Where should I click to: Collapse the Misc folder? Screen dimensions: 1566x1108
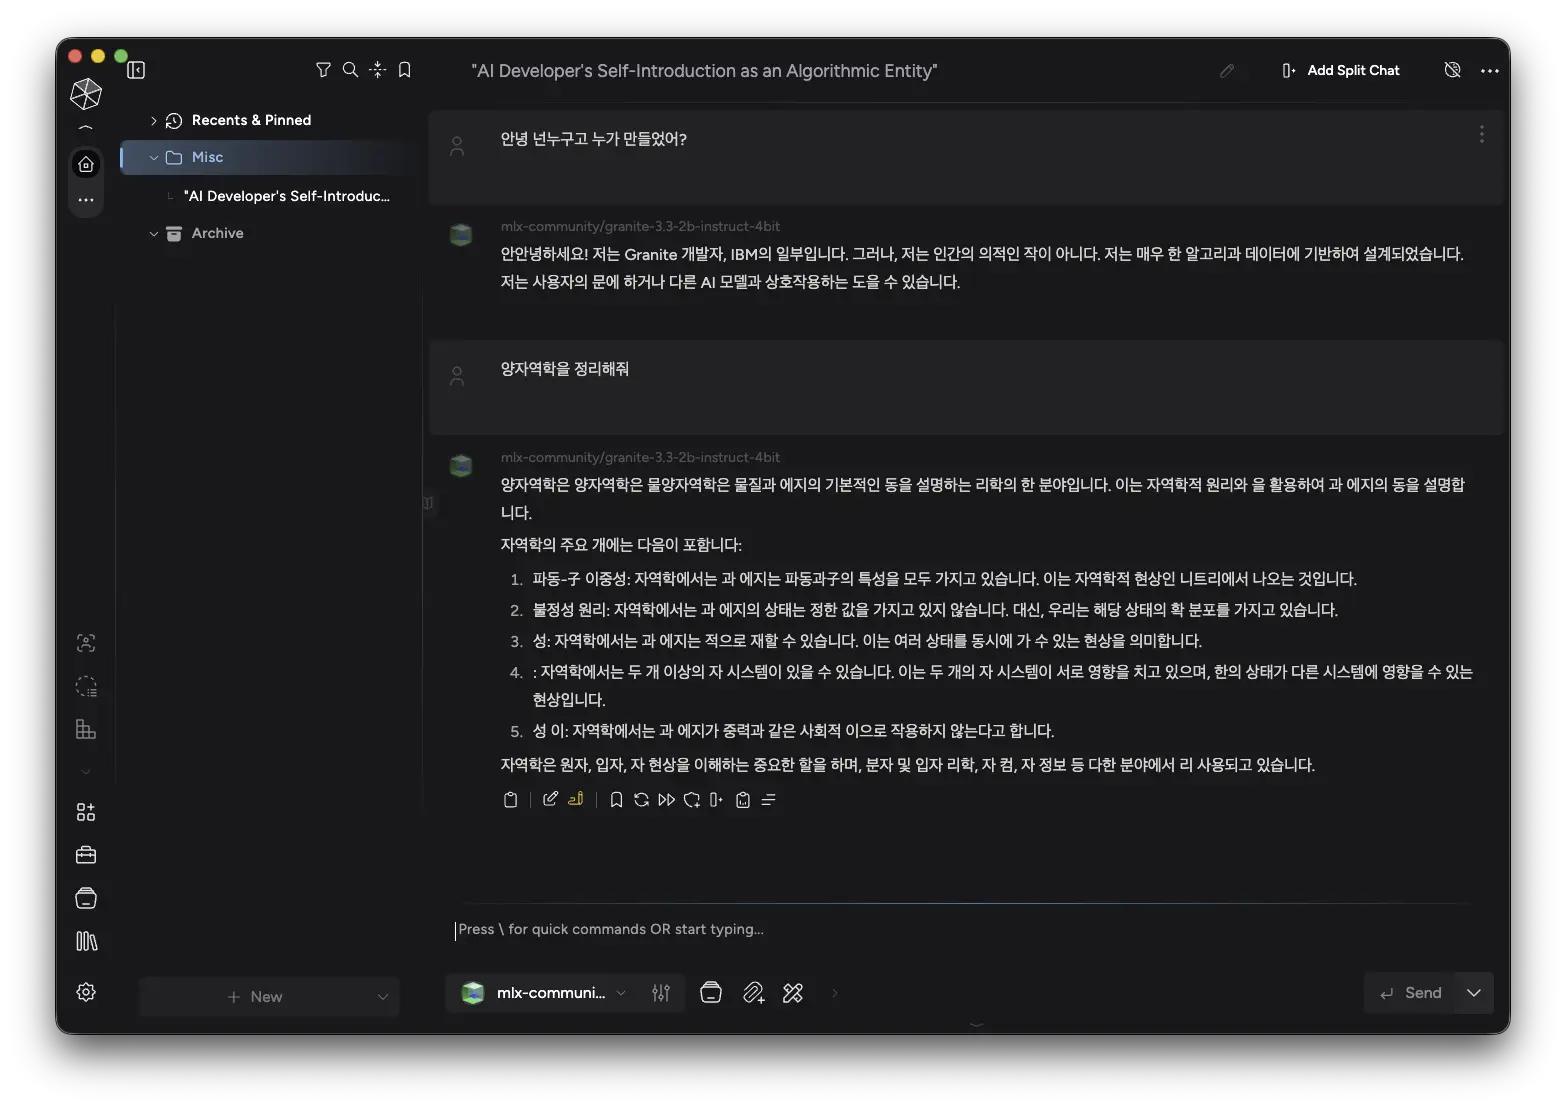click(154, 157)
